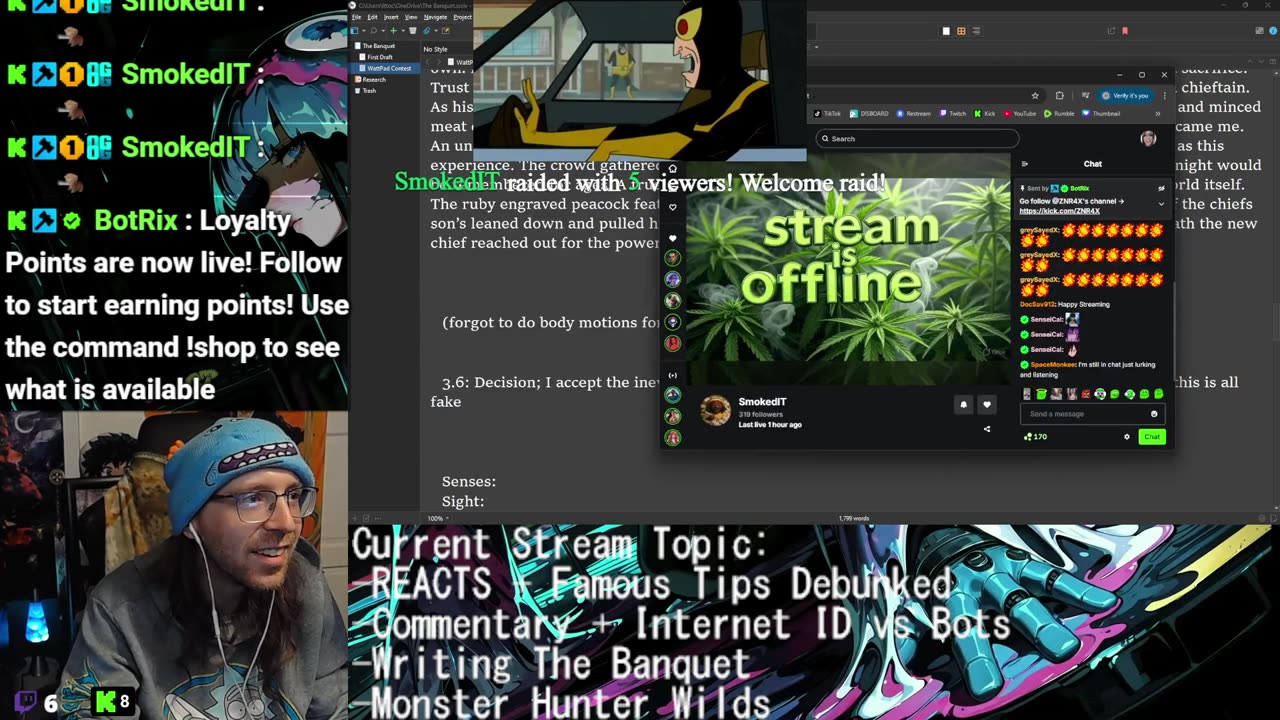
Task: Open the emoji picker in the message box
Action: [x=1154, y=414]
